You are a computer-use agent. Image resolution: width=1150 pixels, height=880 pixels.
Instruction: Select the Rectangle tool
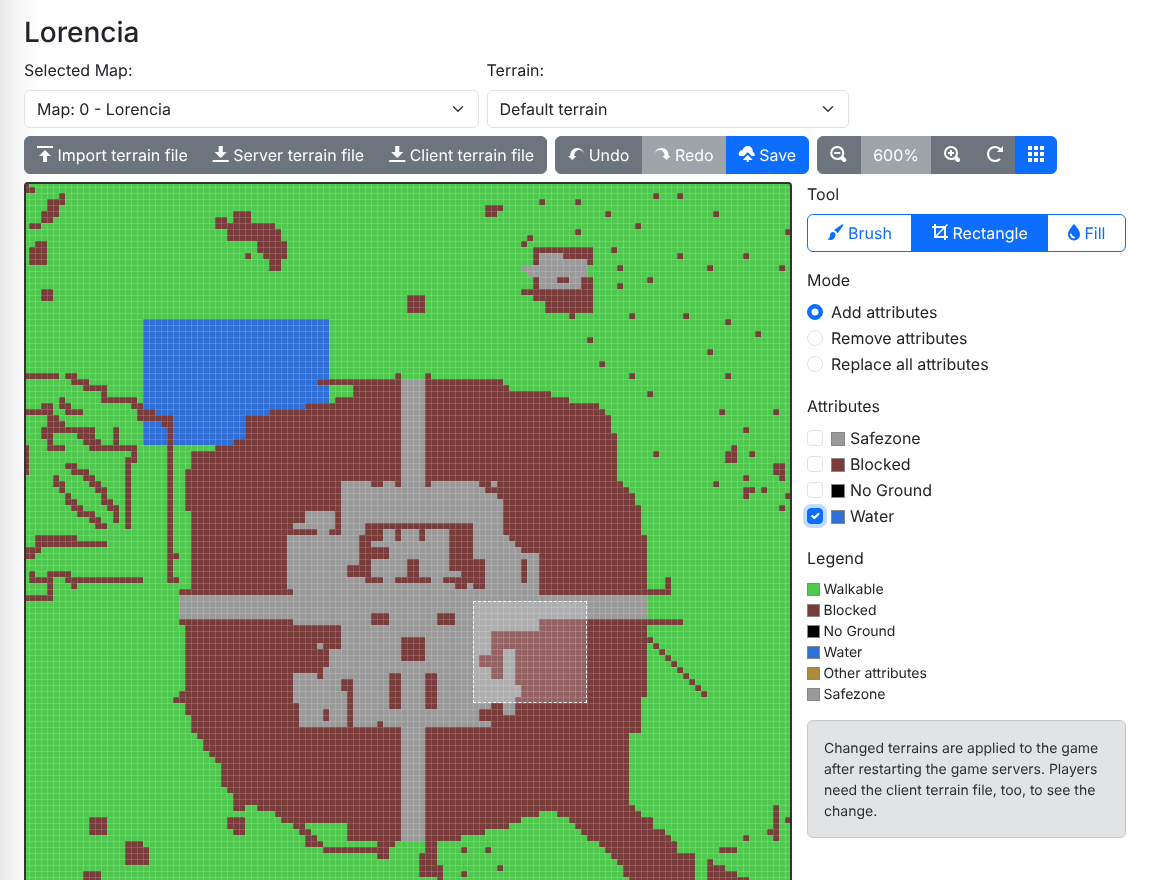coord(979,233)
